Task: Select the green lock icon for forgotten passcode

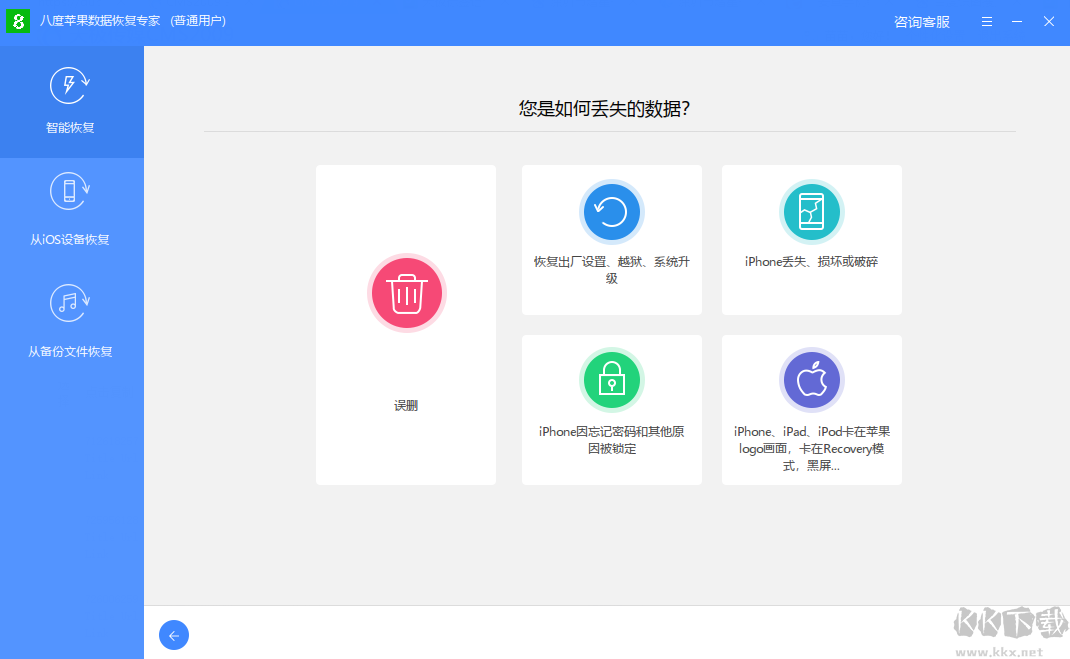Action: tap(611, 380)
